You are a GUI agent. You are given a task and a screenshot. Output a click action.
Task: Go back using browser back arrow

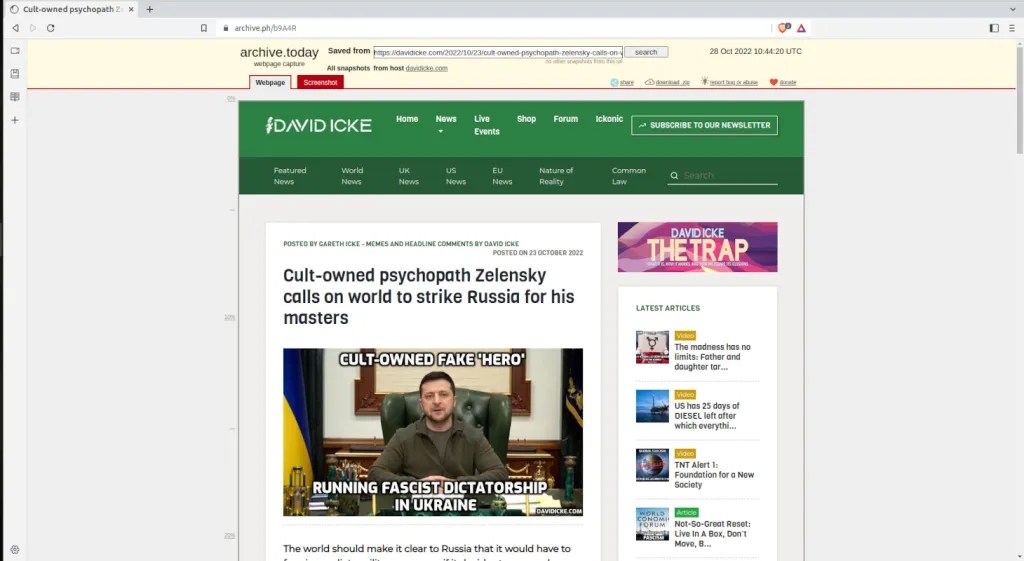pyautogui.click(x=15, y=28)
